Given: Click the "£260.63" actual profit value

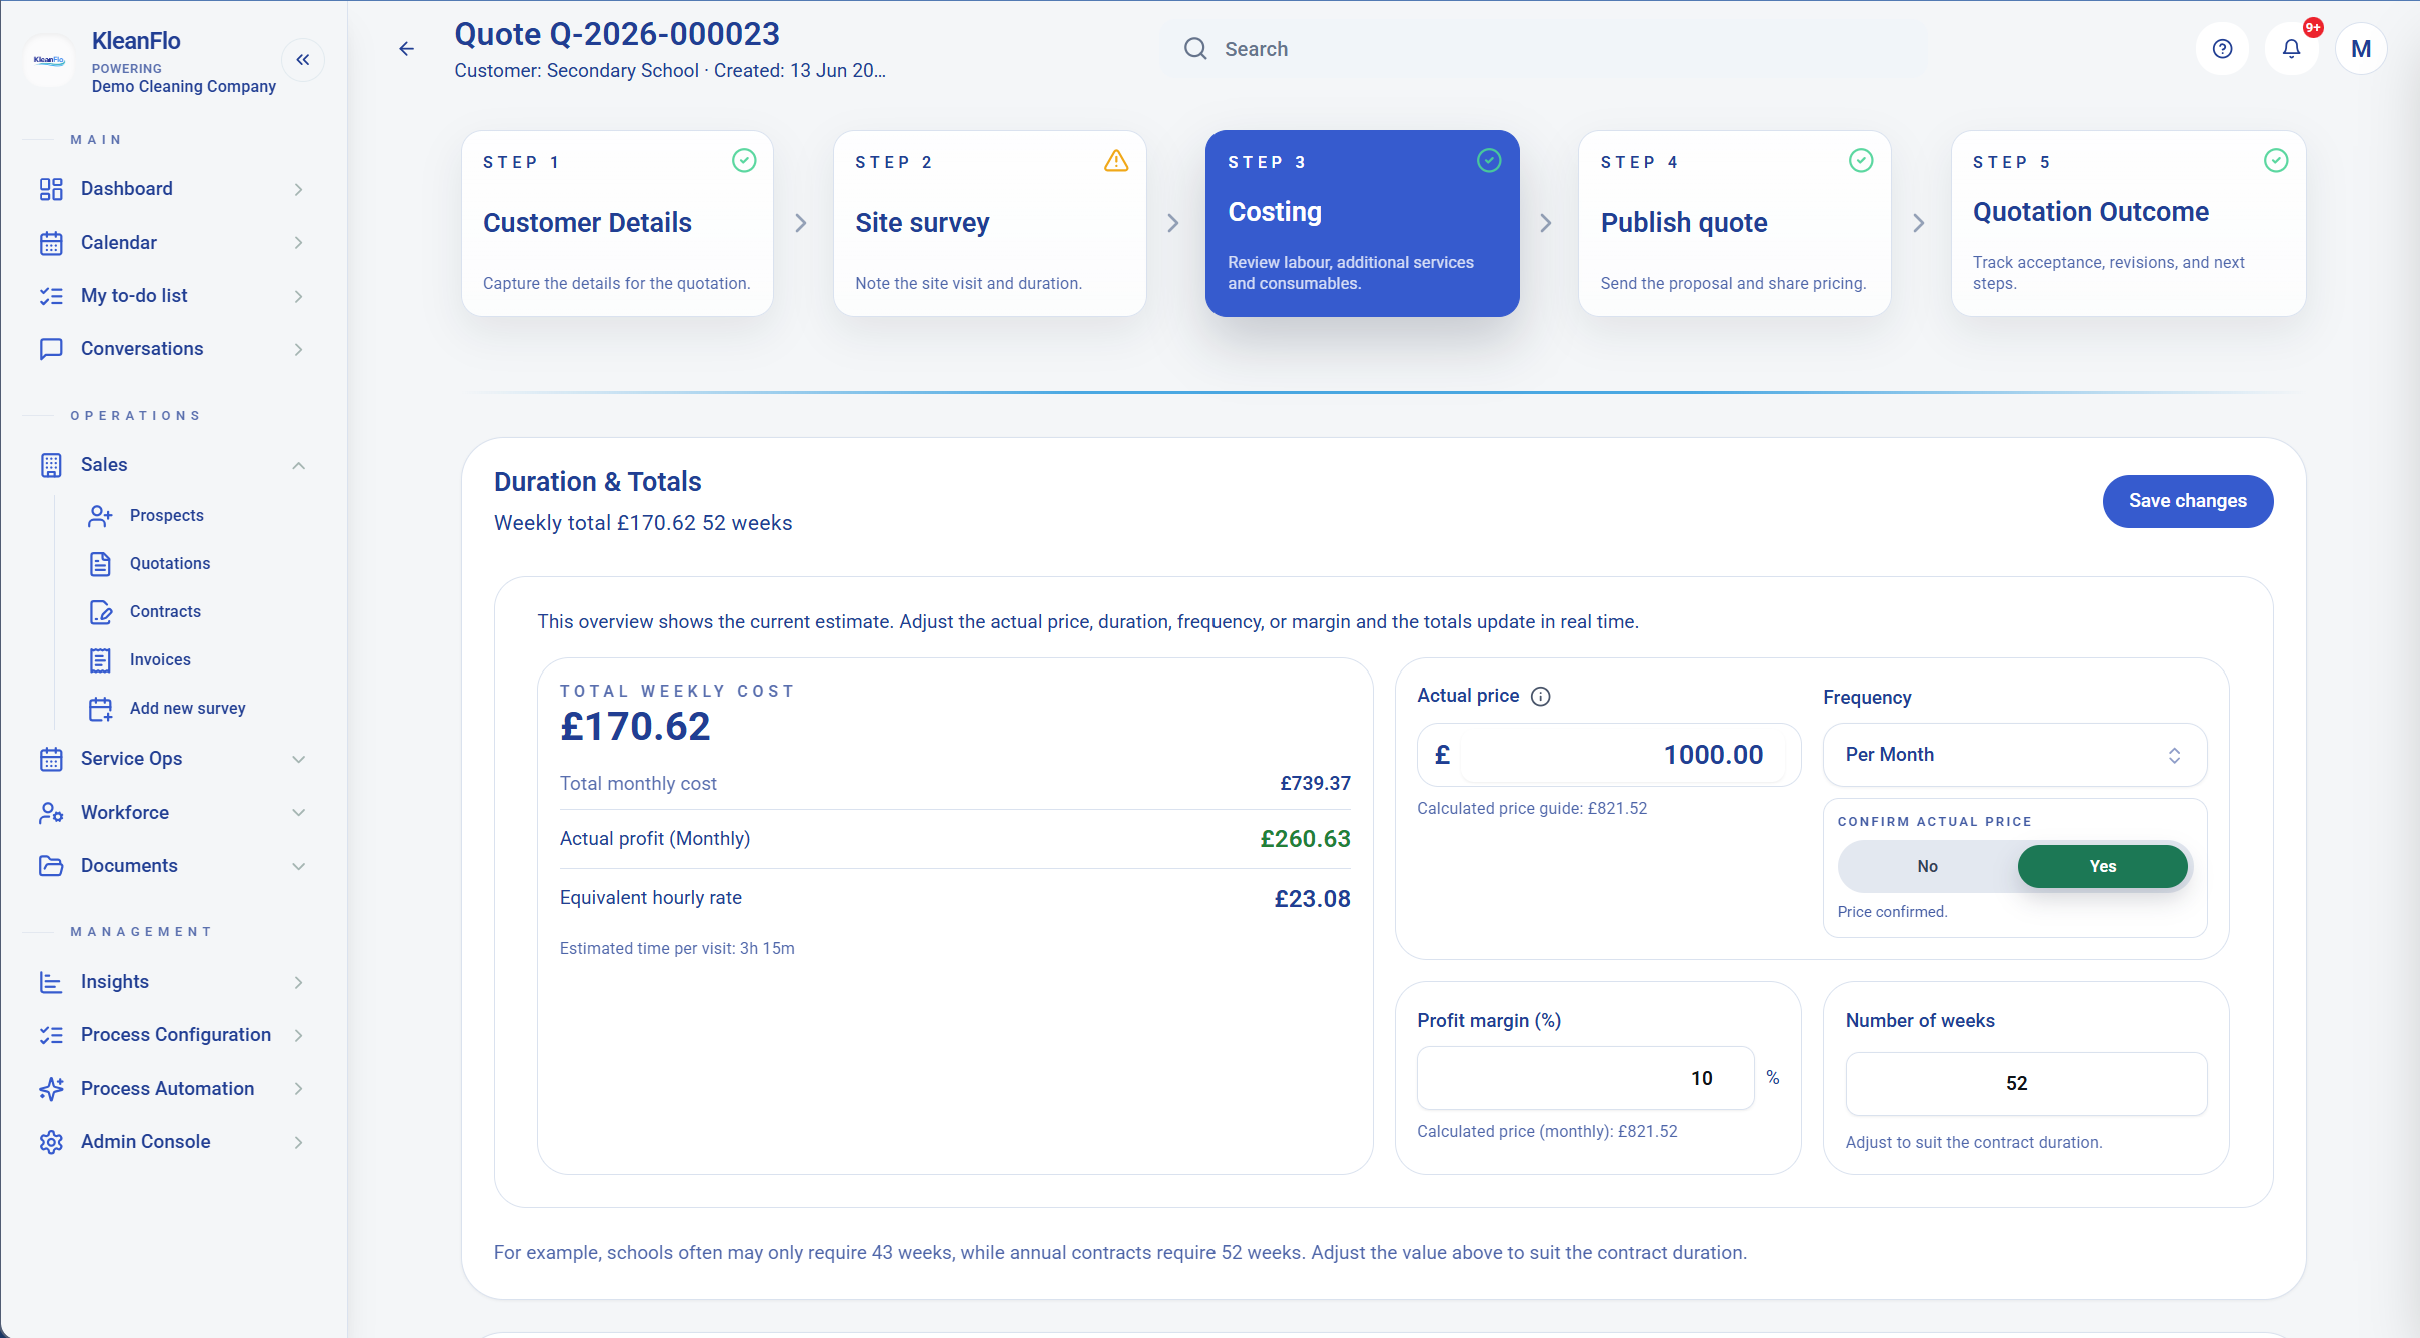Looking at the screenshot, I should click(1305, 839).
